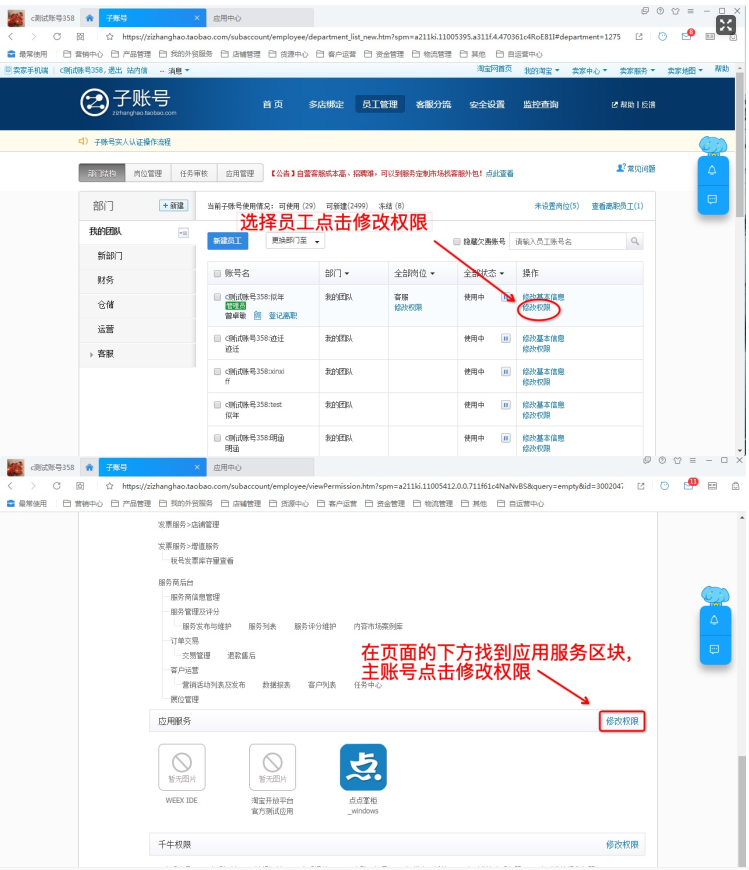
Task: Click the small menu icon next to 我的团队
Action: pyautogui.click(x=183, y=232)
